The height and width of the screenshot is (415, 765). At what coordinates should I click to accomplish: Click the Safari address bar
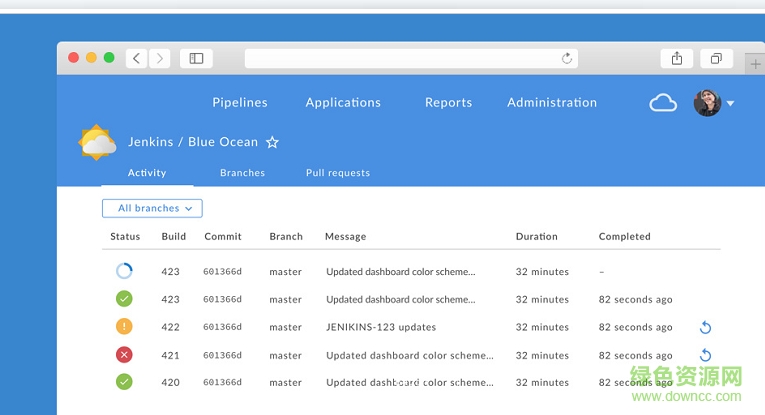pyautogui.click(x=400, y=59)
